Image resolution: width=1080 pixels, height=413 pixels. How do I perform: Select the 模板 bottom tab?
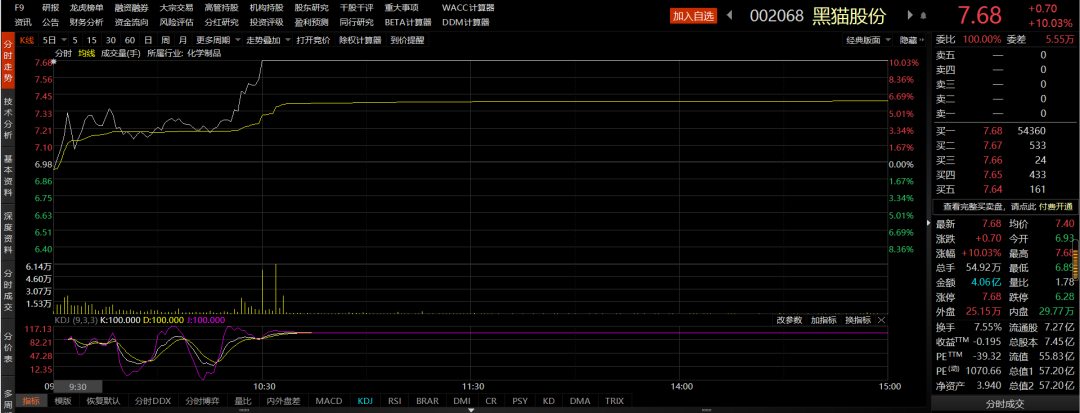click(x=63, y=400)
